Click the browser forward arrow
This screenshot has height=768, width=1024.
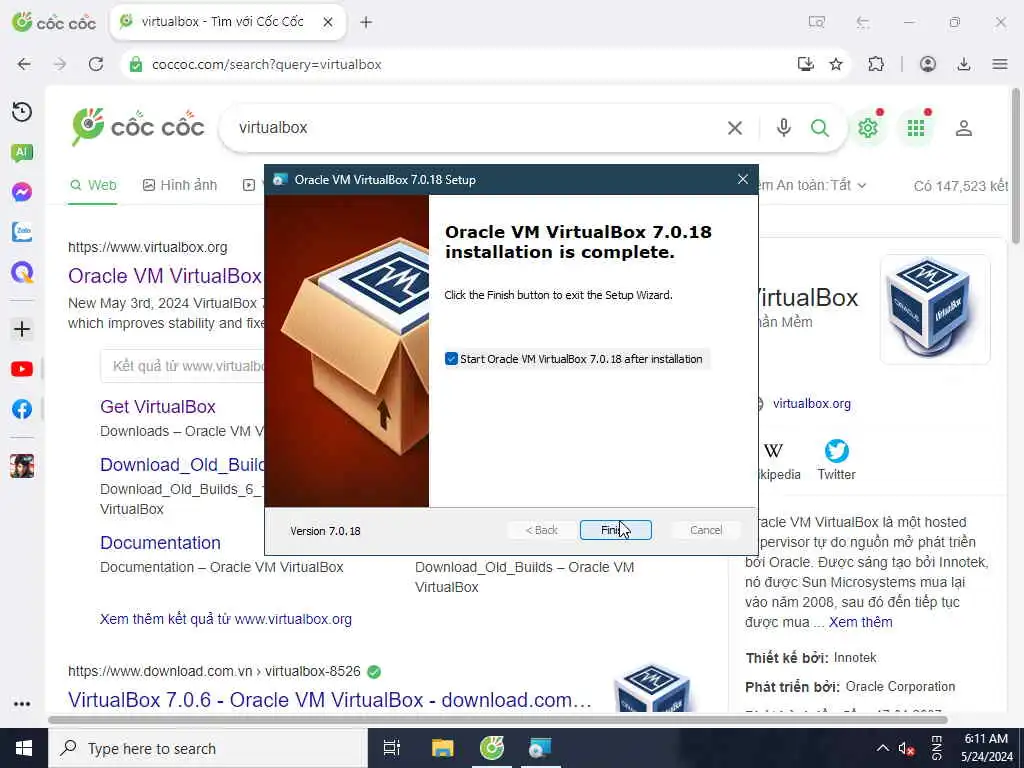click(60, 64)
